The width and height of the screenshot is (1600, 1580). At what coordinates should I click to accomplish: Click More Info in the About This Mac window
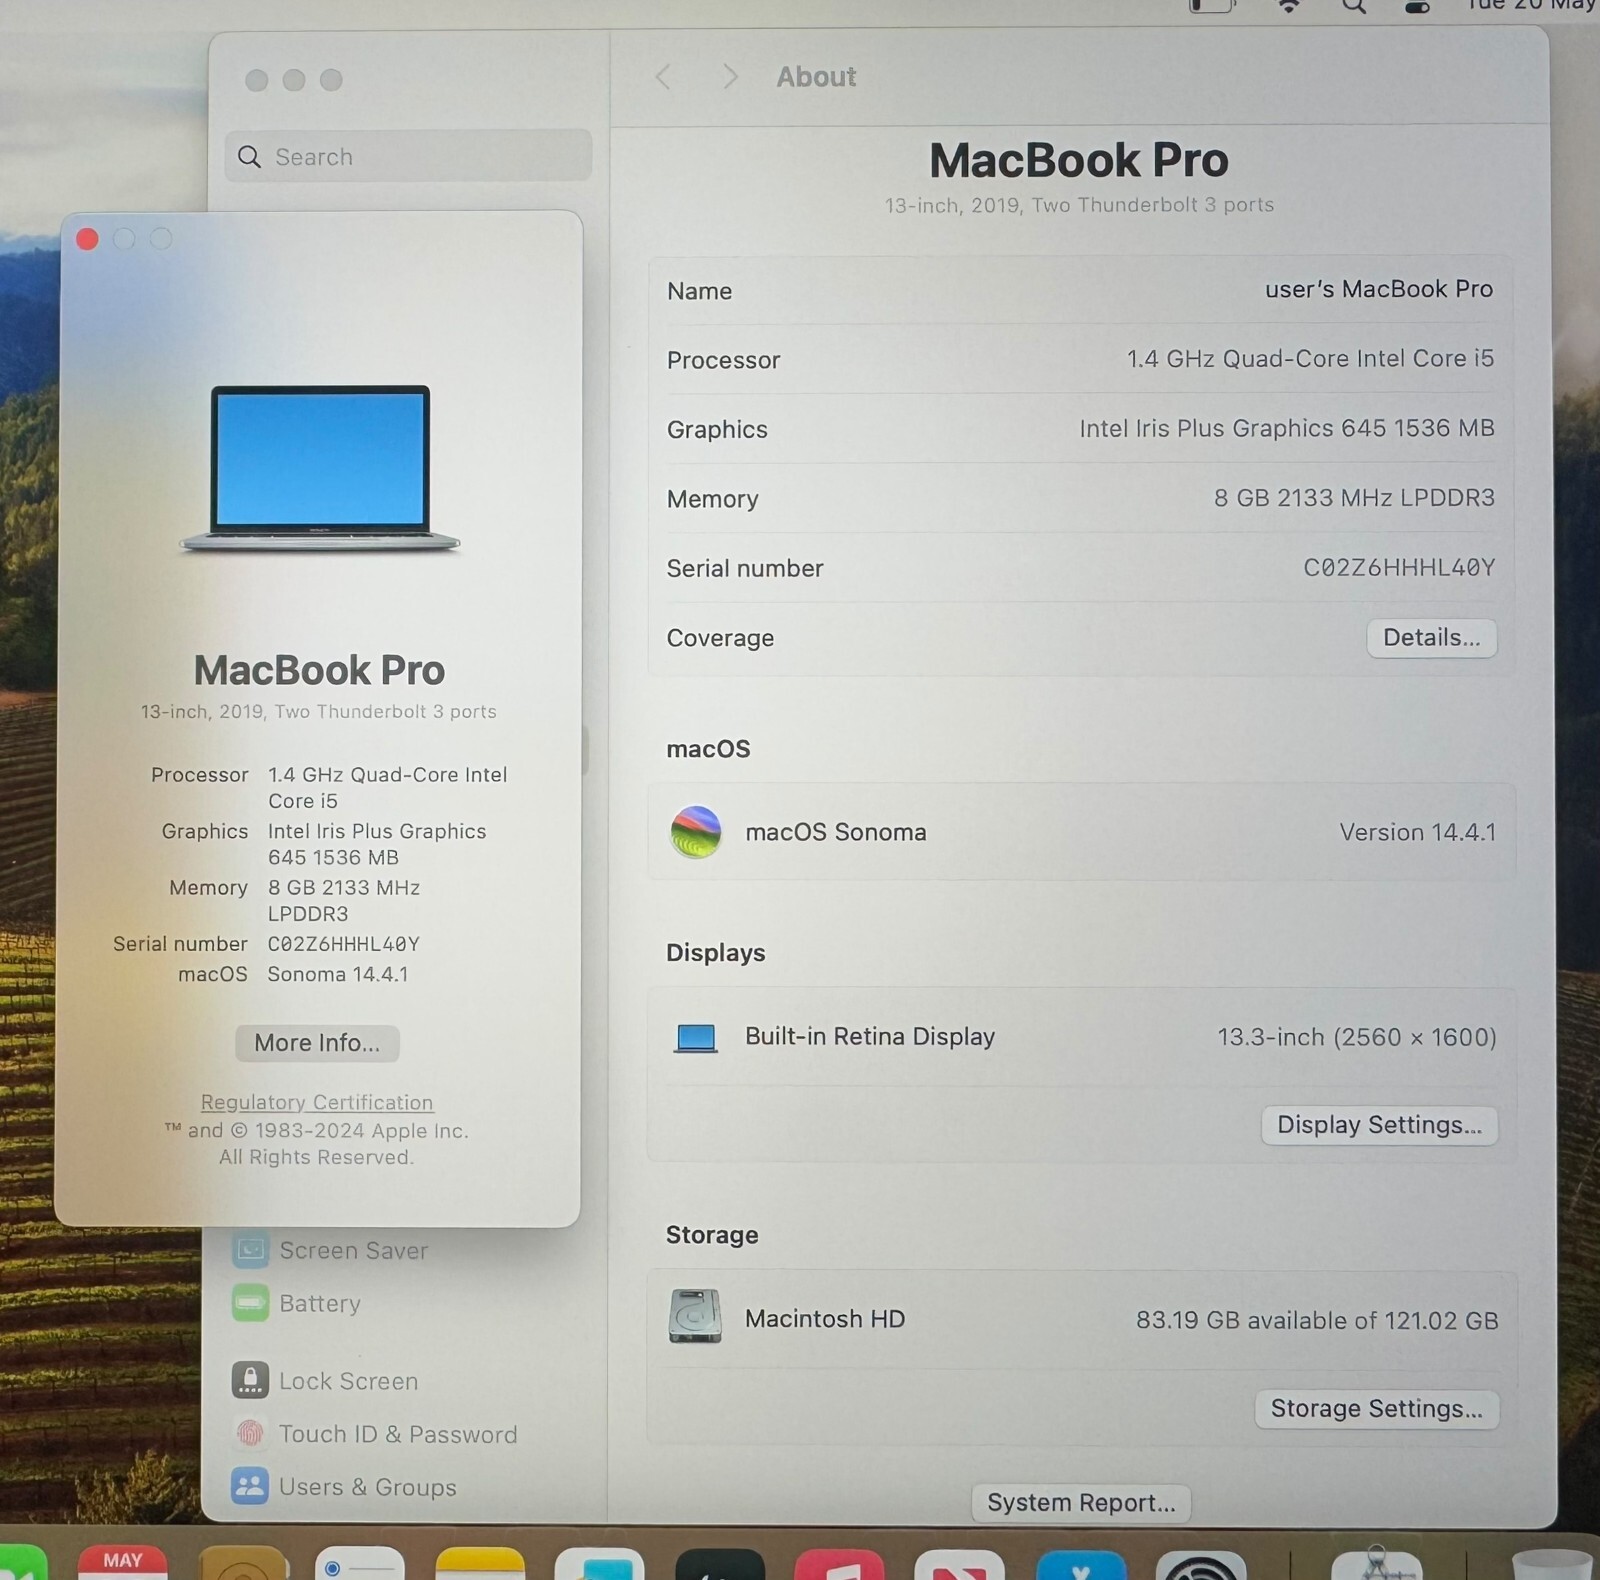coord(317,1043)
